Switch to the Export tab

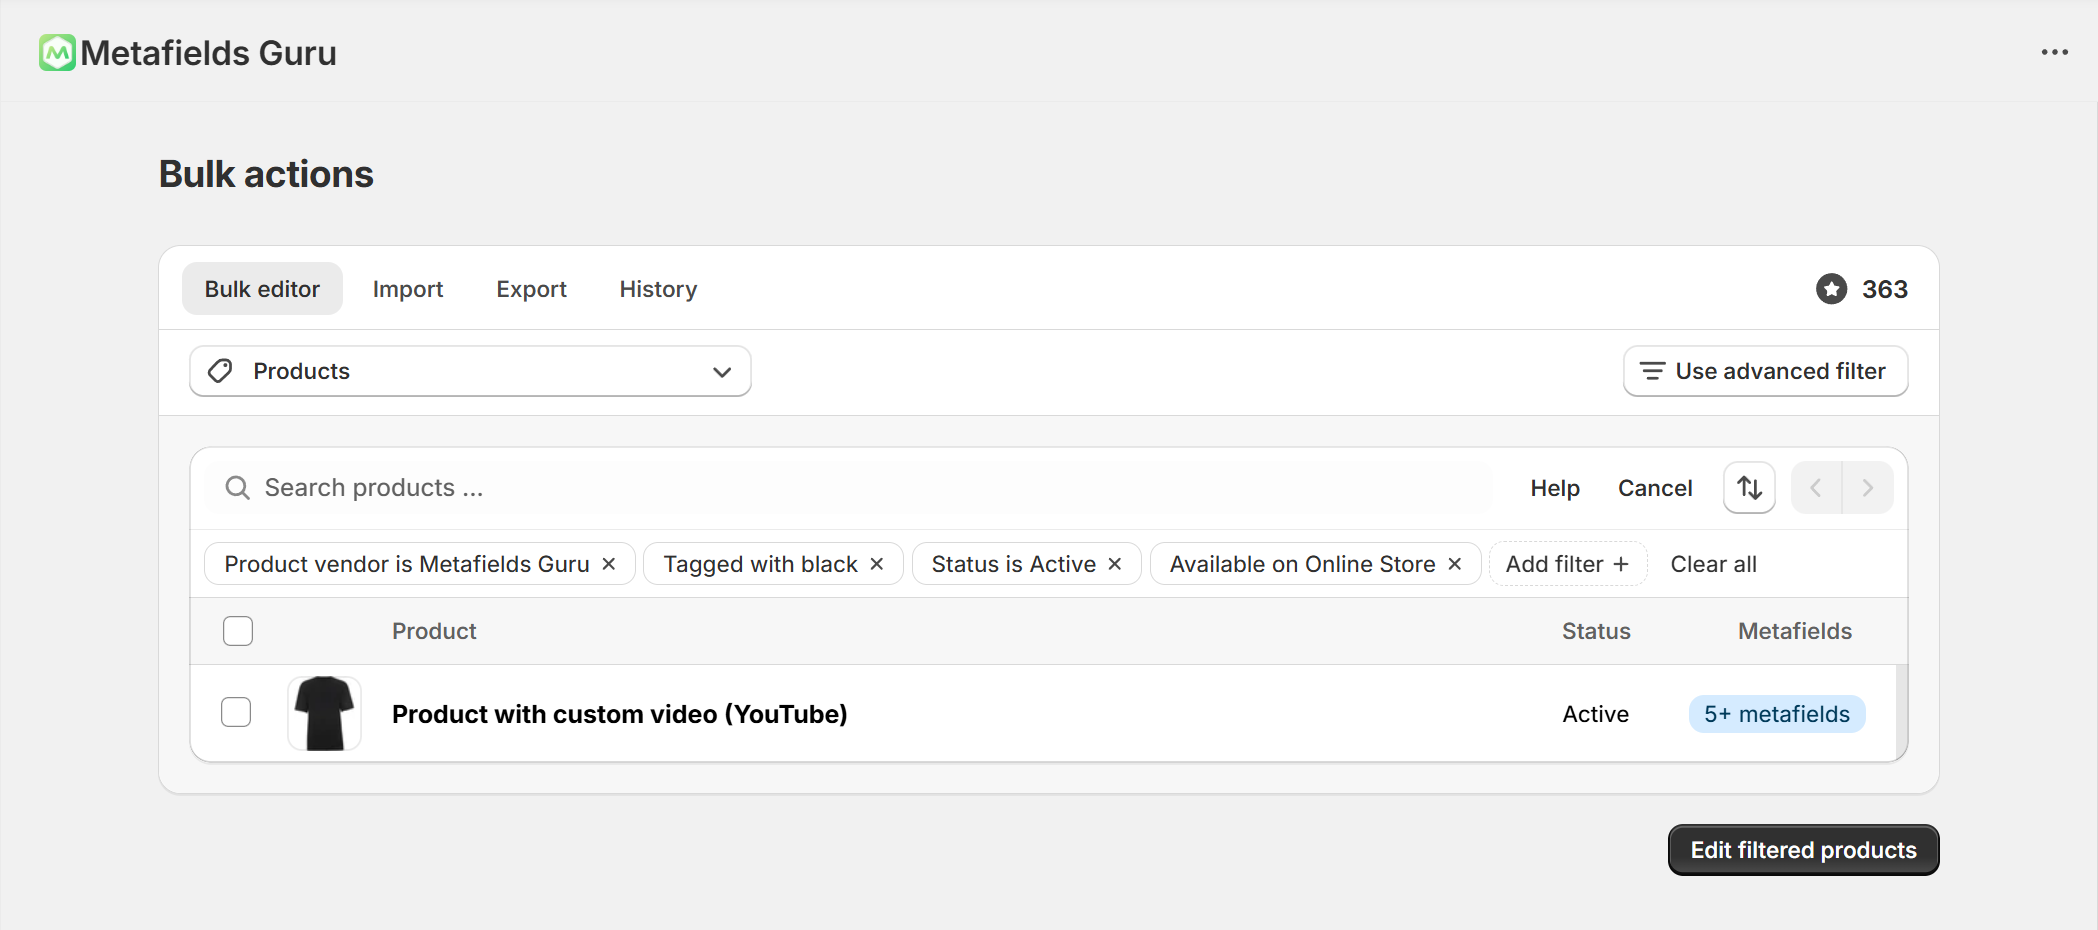(x=531, y=289)
